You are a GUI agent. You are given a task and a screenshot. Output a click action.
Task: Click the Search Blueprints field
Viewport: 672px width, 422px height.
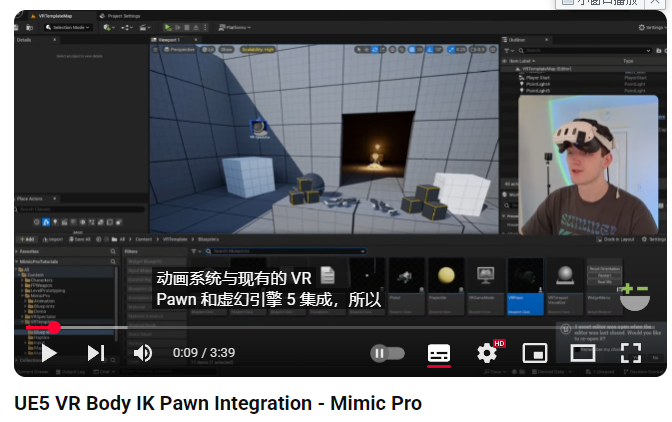[285, 251]
